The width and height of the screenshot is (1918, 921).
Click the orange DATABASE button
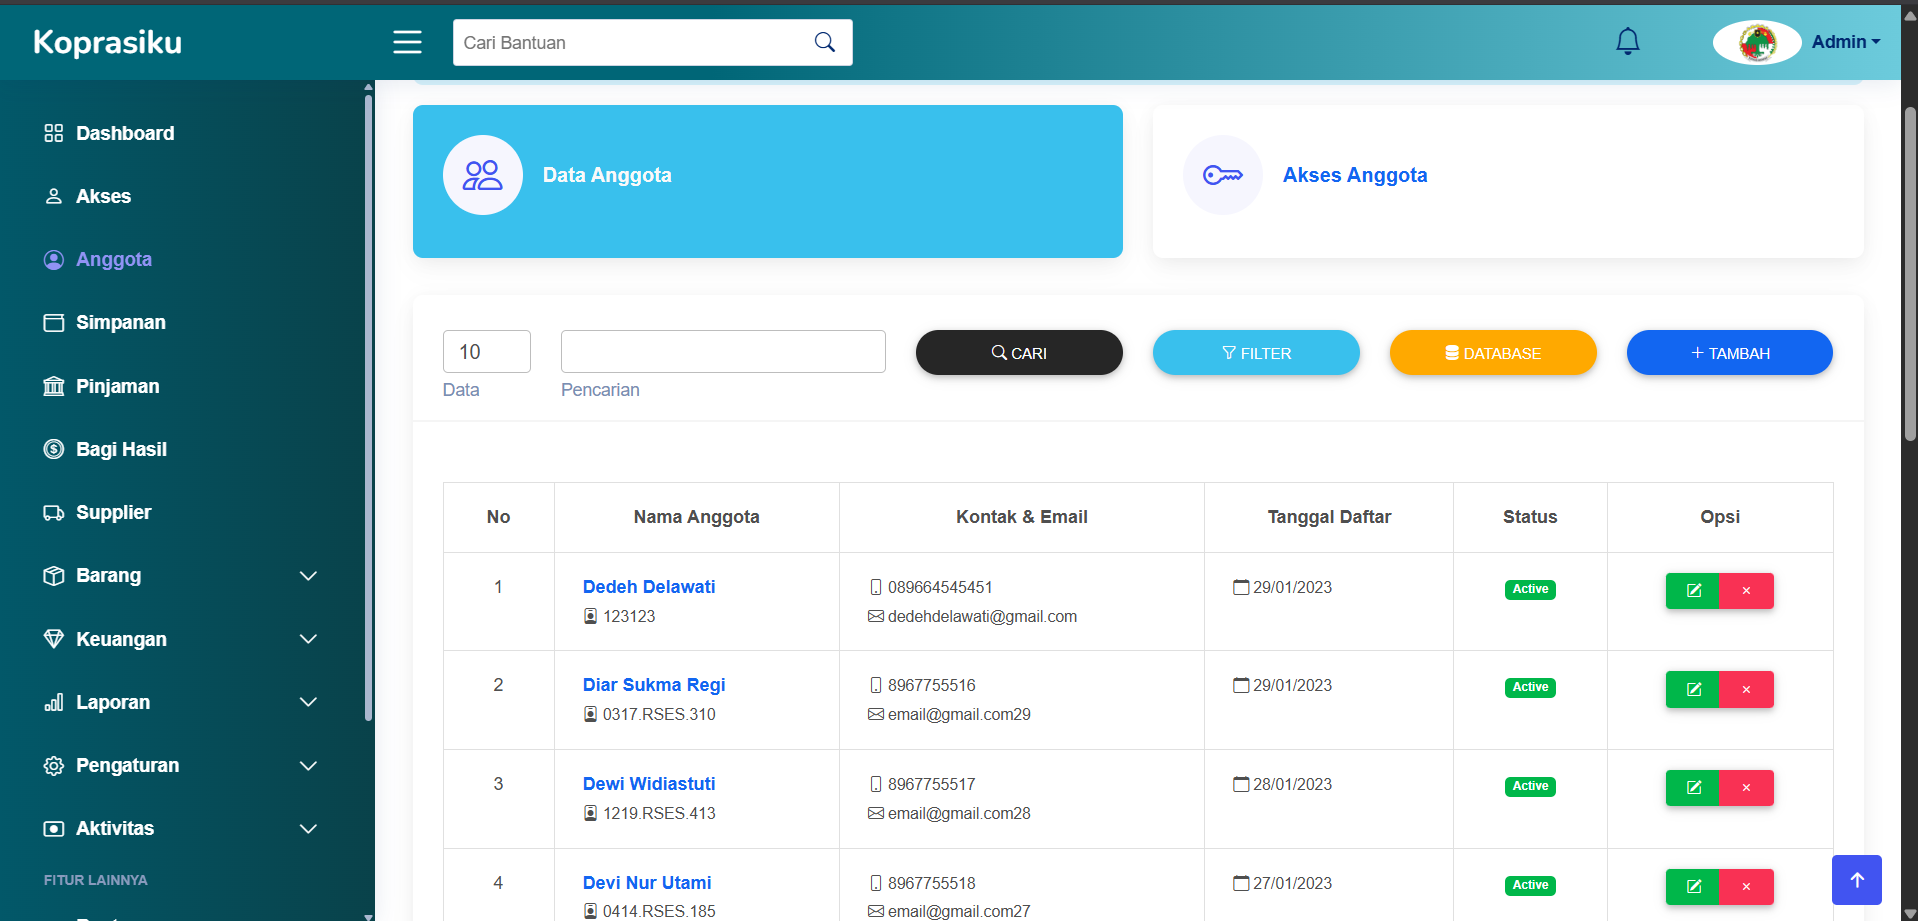pos(1492,353)
